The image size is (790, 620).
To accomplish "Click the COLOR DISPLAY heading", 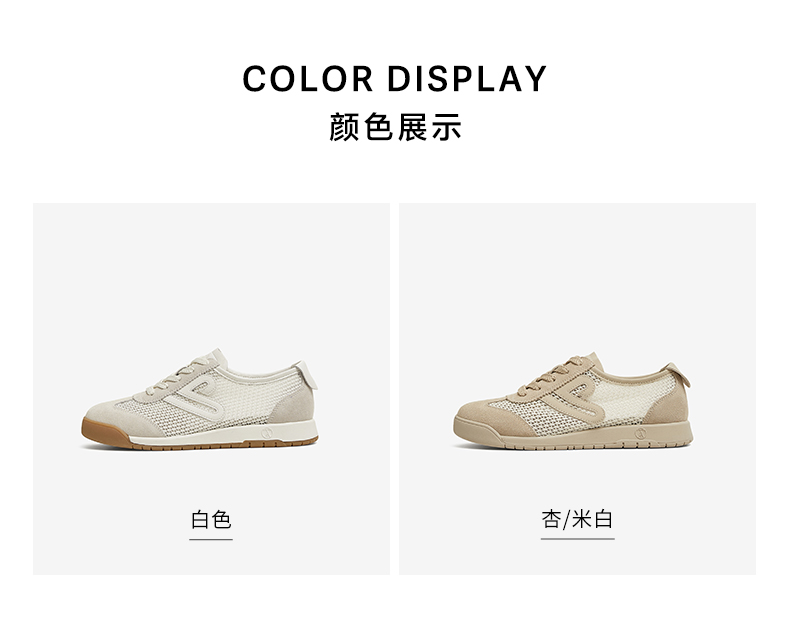I will click(394, 79).
